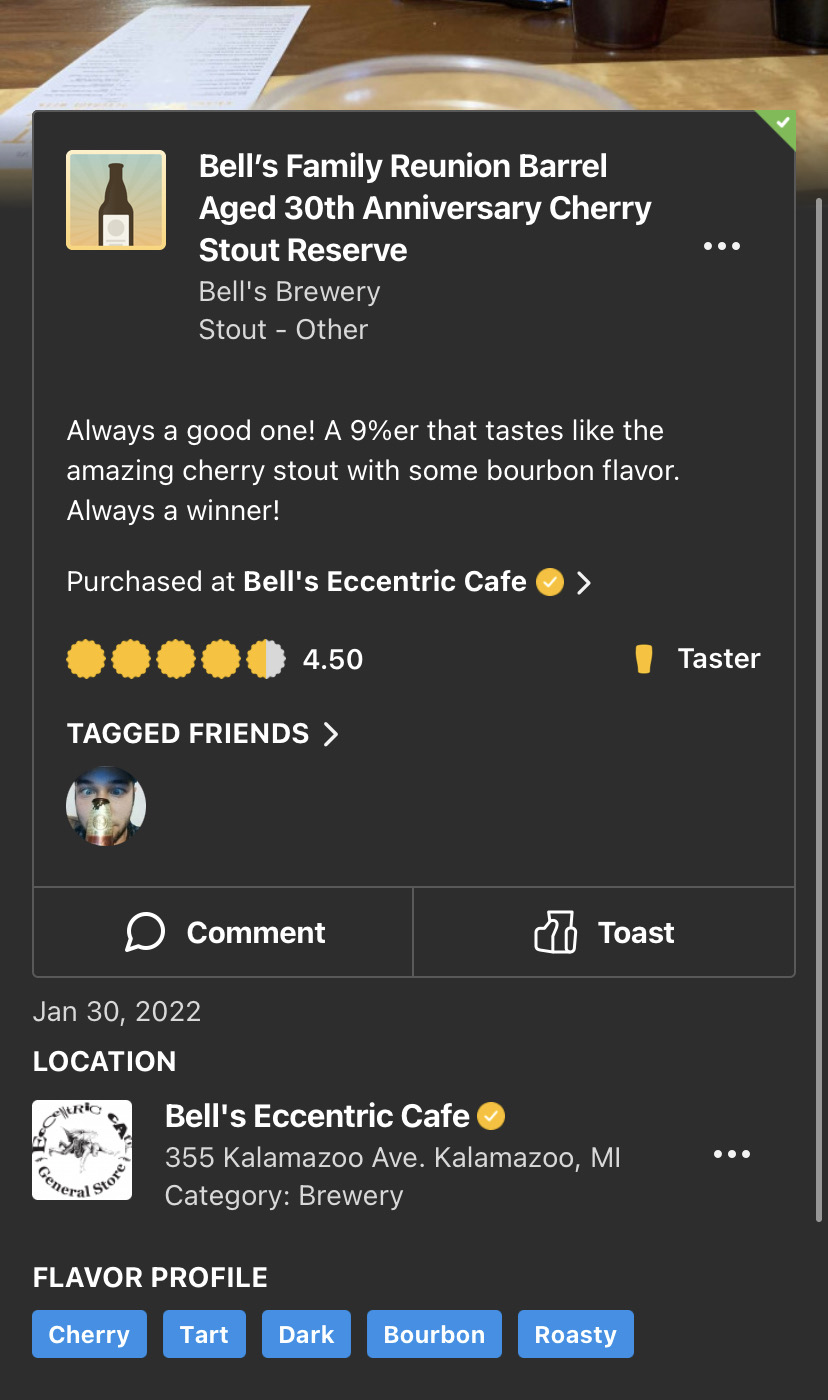Image resolution: width=828 pixels, height=1400 pixels.
Task: Click the 4.50 bottle cap rating
Action: [x=176, y=660]
